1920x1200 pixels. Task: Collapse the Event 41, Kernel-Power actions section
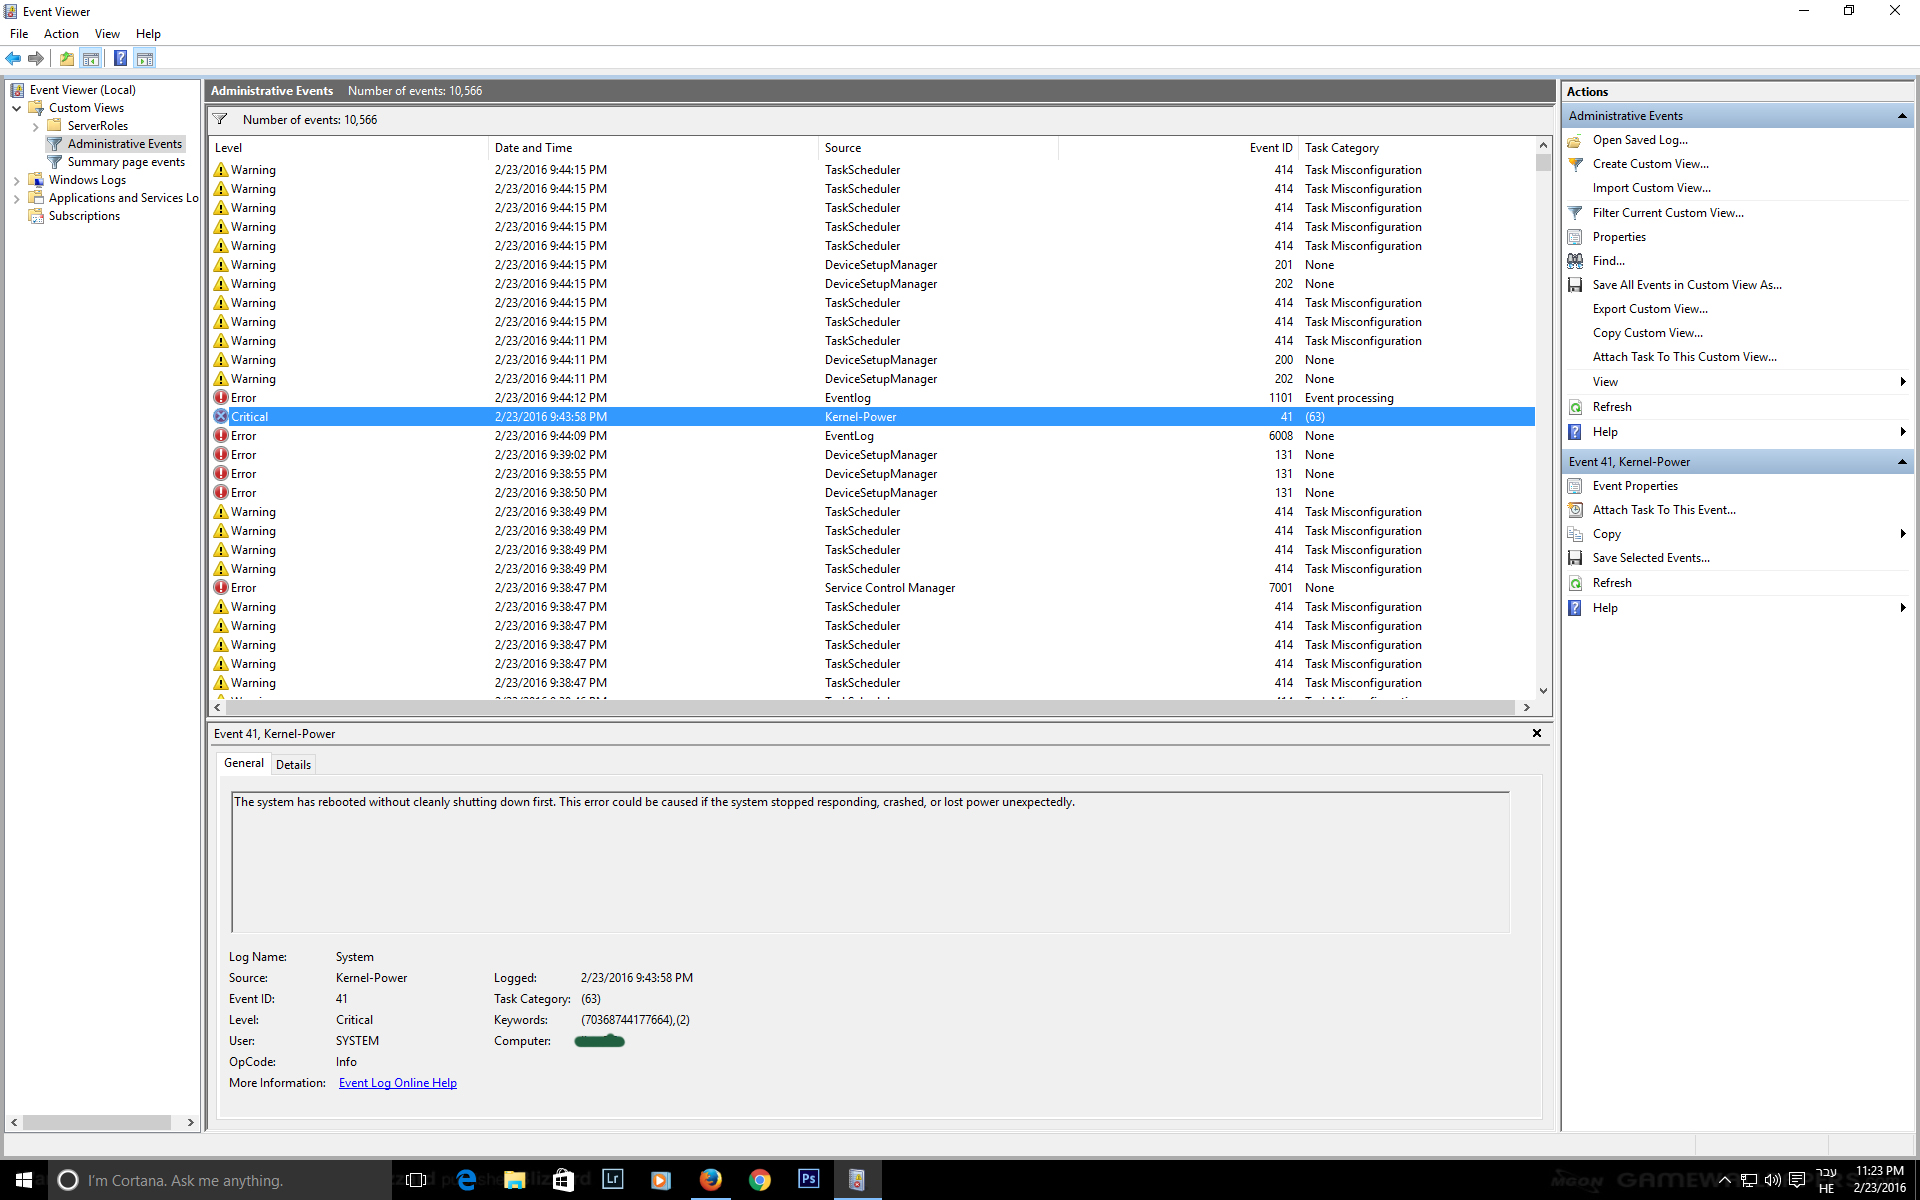1901,462
